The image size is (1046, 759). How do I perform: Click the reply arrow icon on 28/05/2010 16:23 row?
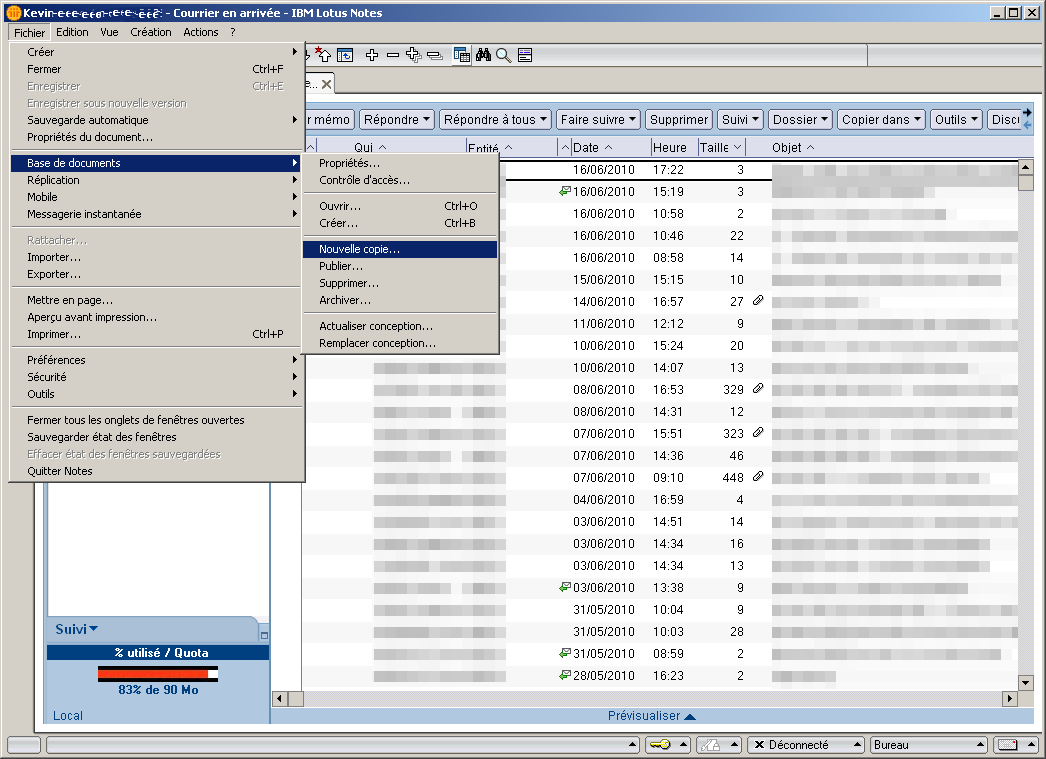565,676
